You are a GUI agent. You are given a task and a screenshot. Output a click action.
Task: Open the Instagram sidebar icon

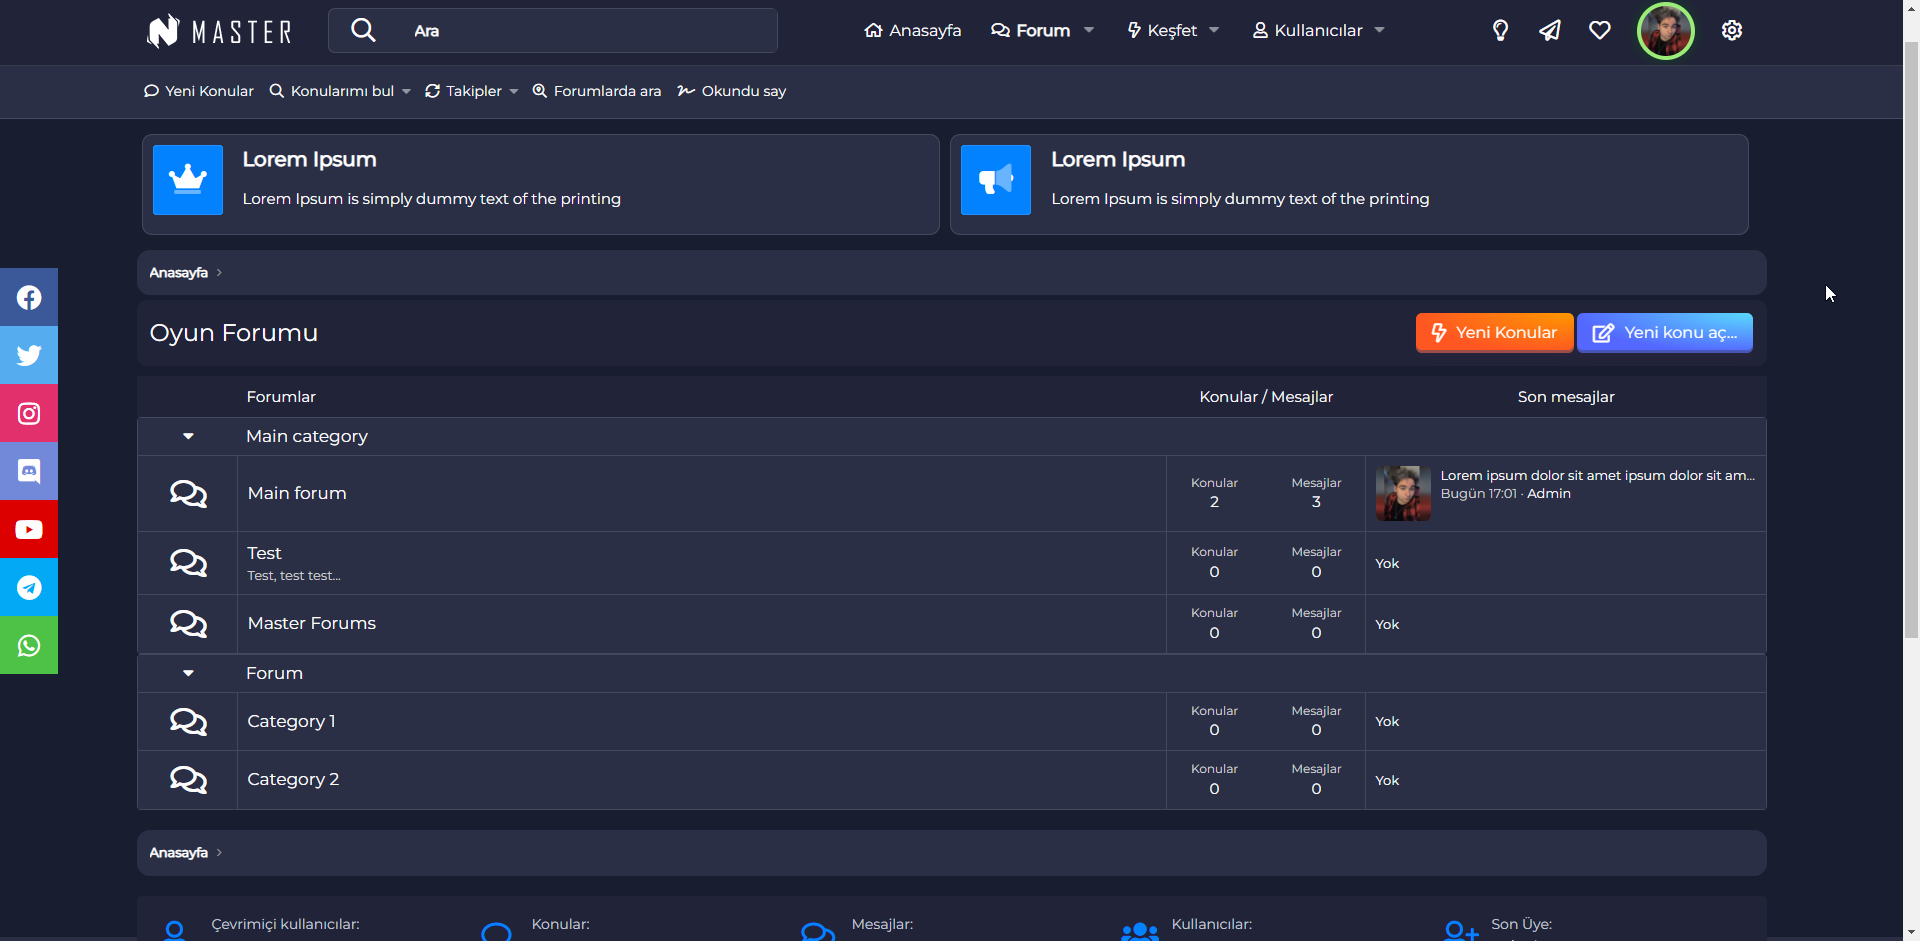coord(29,414)
